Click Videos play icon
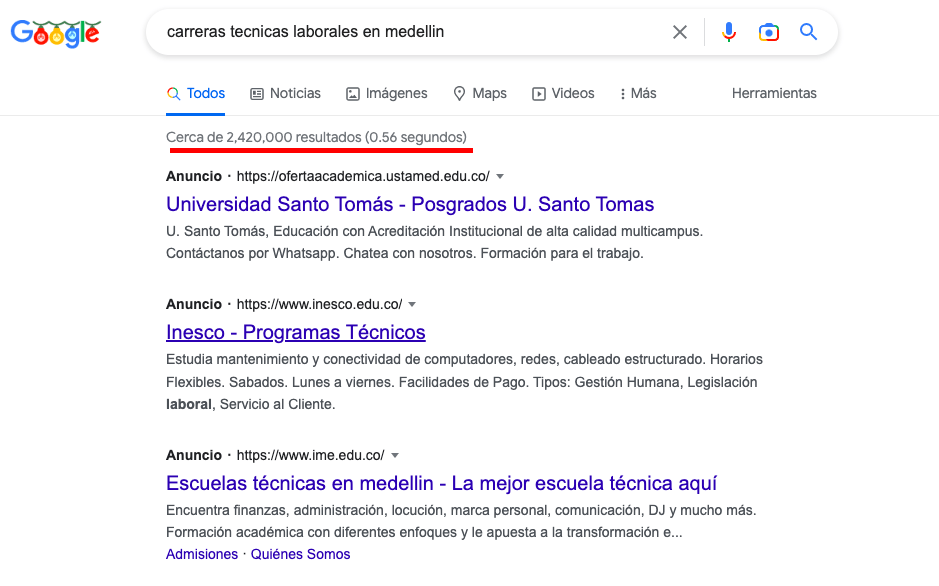939x586 pixels. click(539, 94)
